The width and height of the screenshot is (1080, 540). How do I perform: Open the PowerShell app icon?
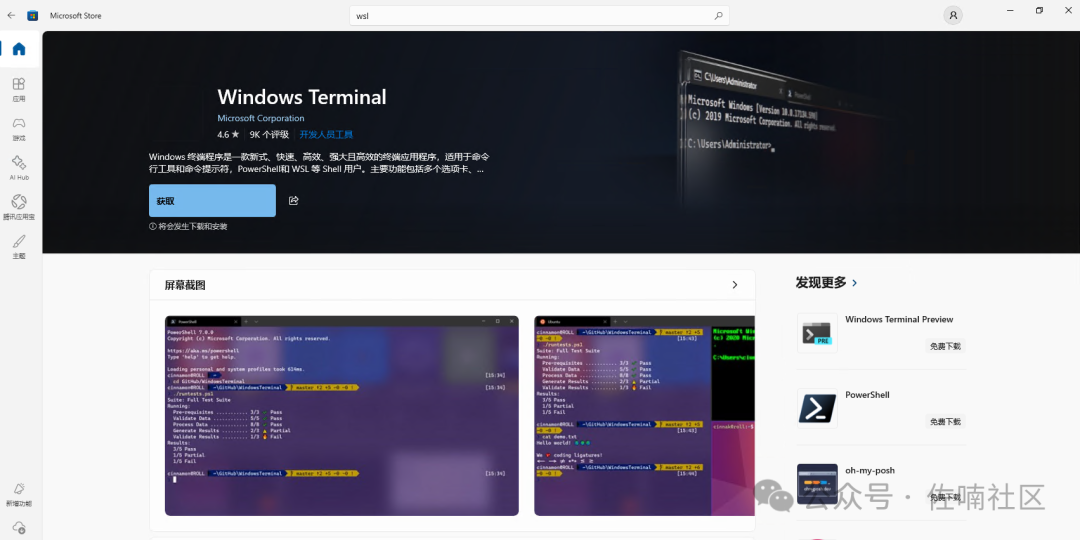[817, 408]
